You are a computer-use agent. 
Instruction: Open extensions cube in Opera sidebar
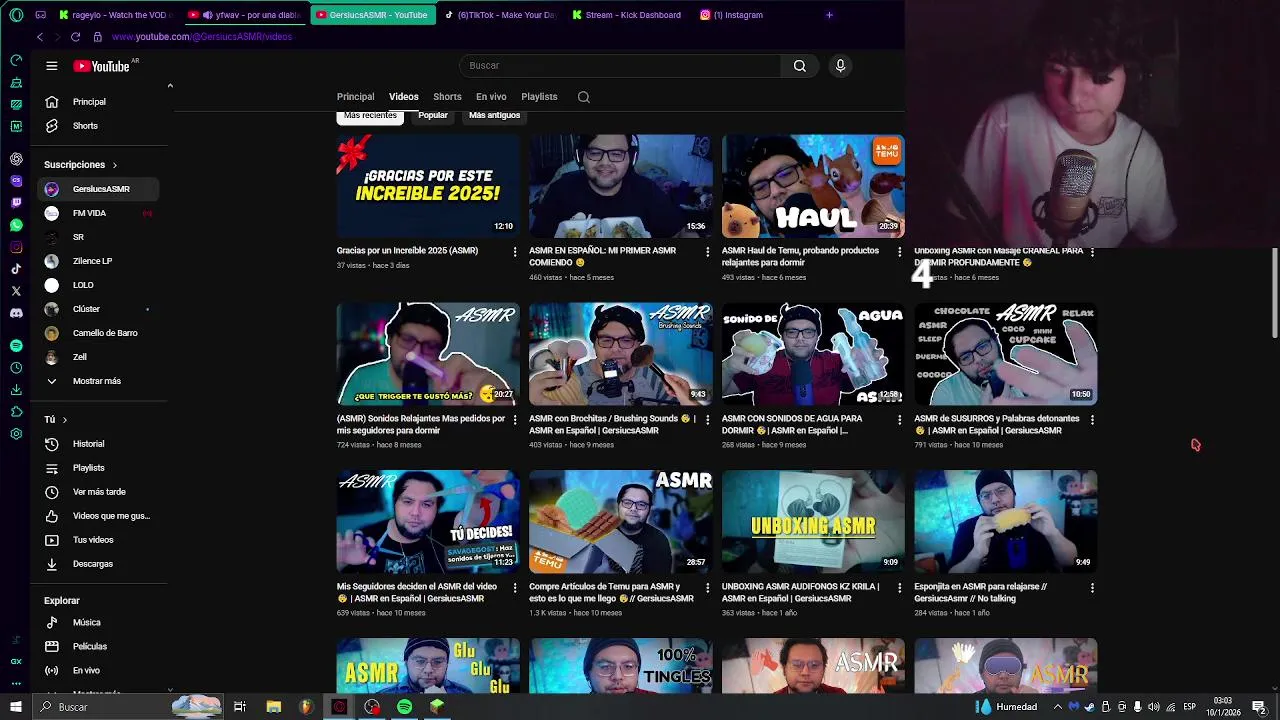tap(16, 412)
